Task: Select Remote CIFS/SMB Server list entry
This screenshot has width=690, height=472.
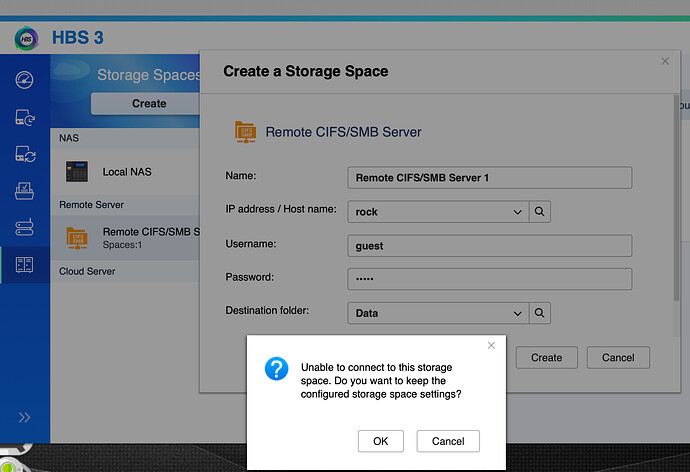Action: pos(125,238)
